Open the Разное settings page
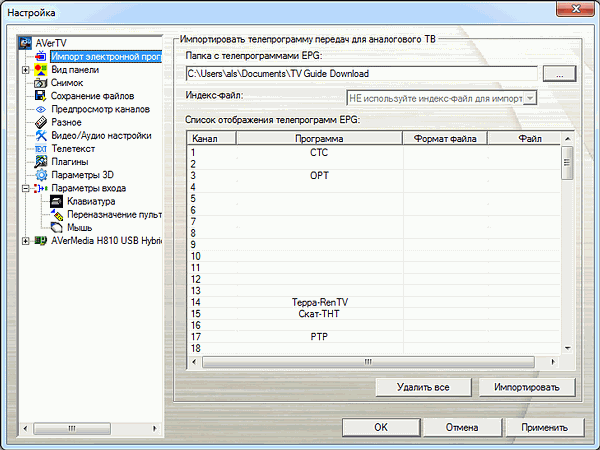The height and width of the screenshot is (450, 600). click(x=66, y=122)
